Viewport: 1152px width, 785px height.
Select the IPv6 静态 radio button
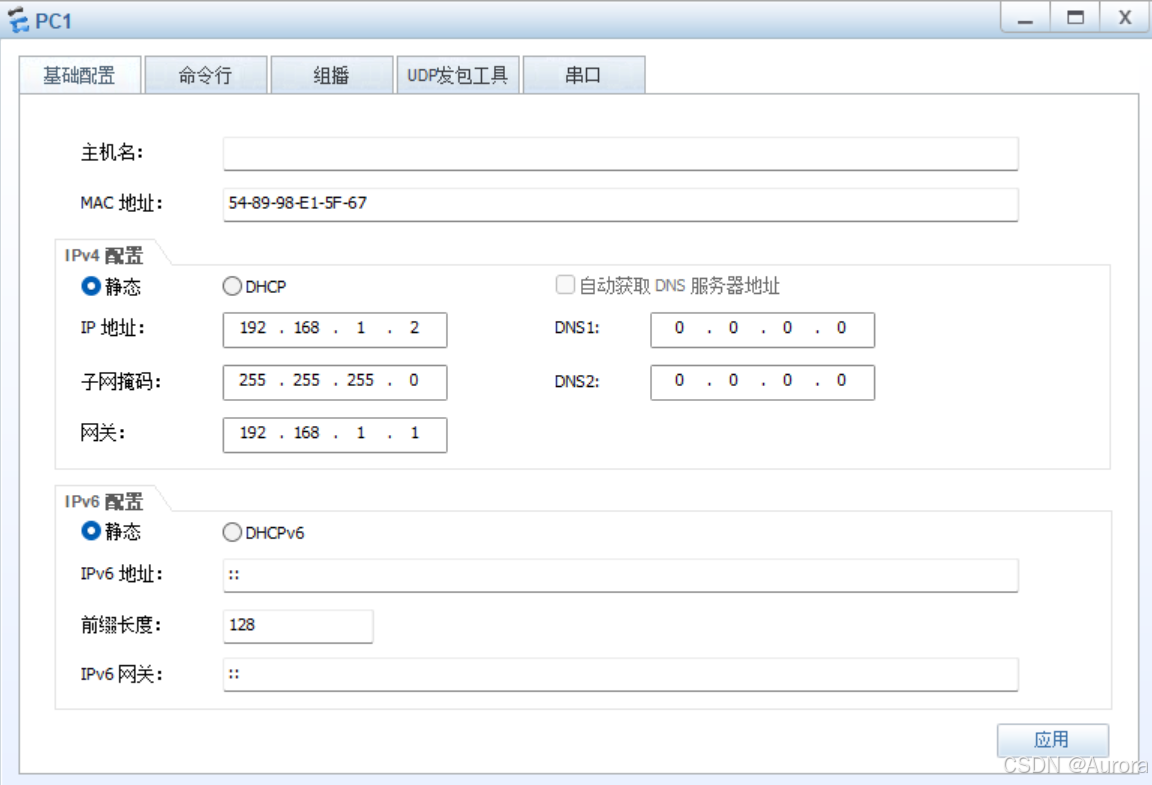[x=91, y=531]
